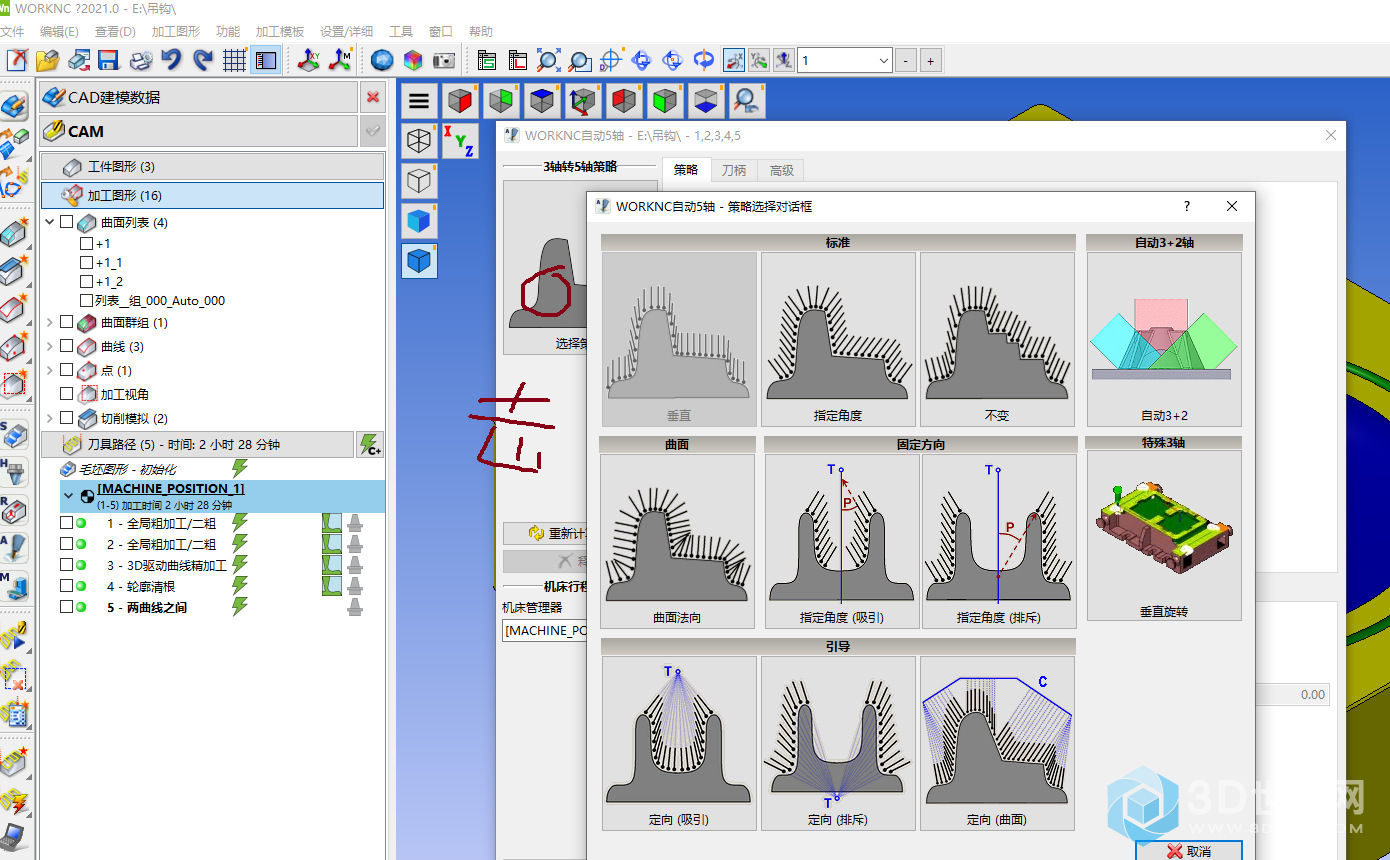Click the 取消 cancel button
1390x860 pixels.
(1189, 851)
